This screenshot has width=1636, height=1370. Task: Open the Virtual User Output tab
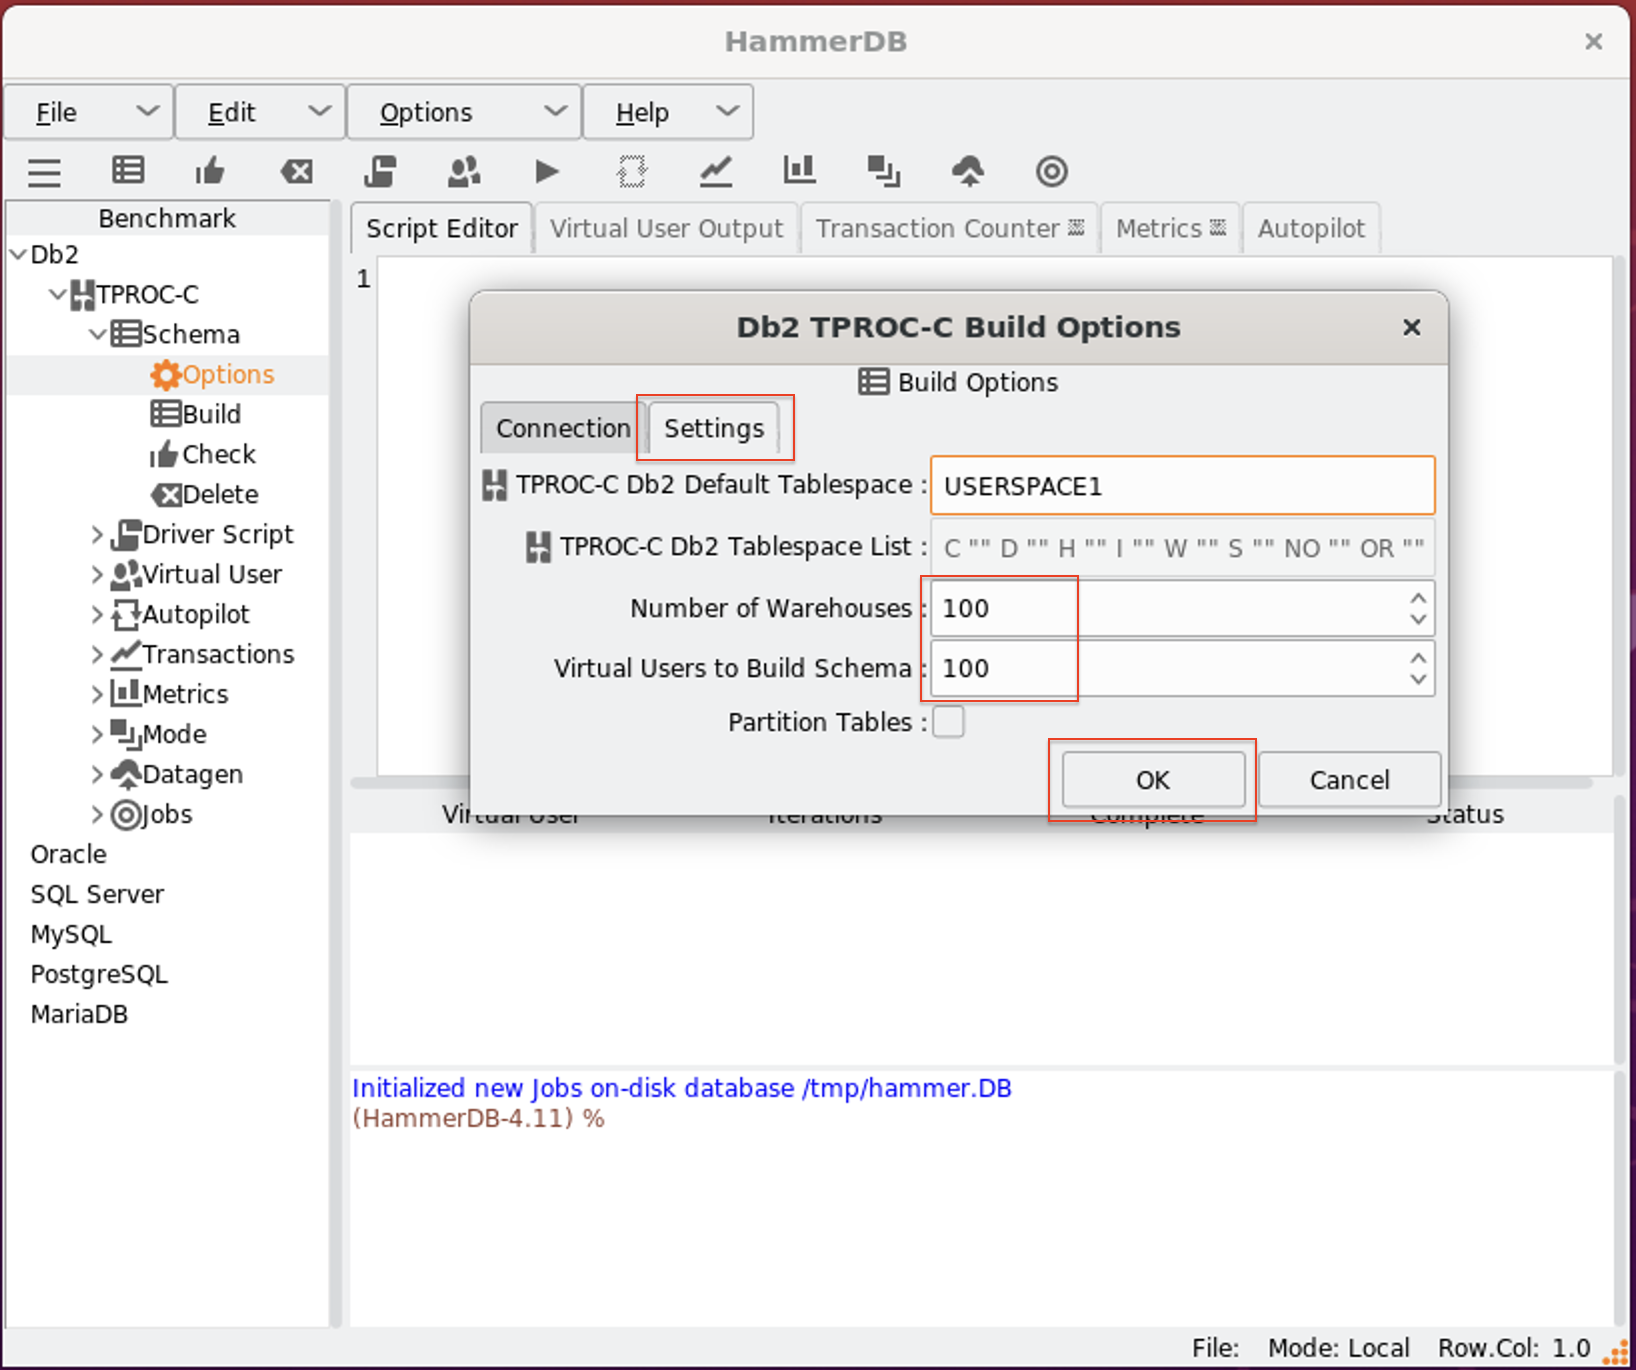tap(666, 229)
